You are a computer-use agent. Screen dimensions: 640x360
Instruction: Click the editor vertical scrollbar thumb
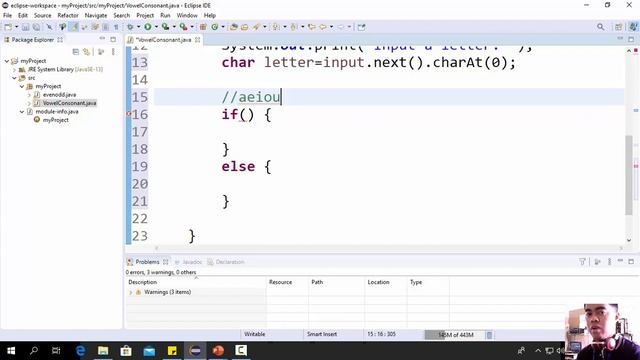click(629, 175)
